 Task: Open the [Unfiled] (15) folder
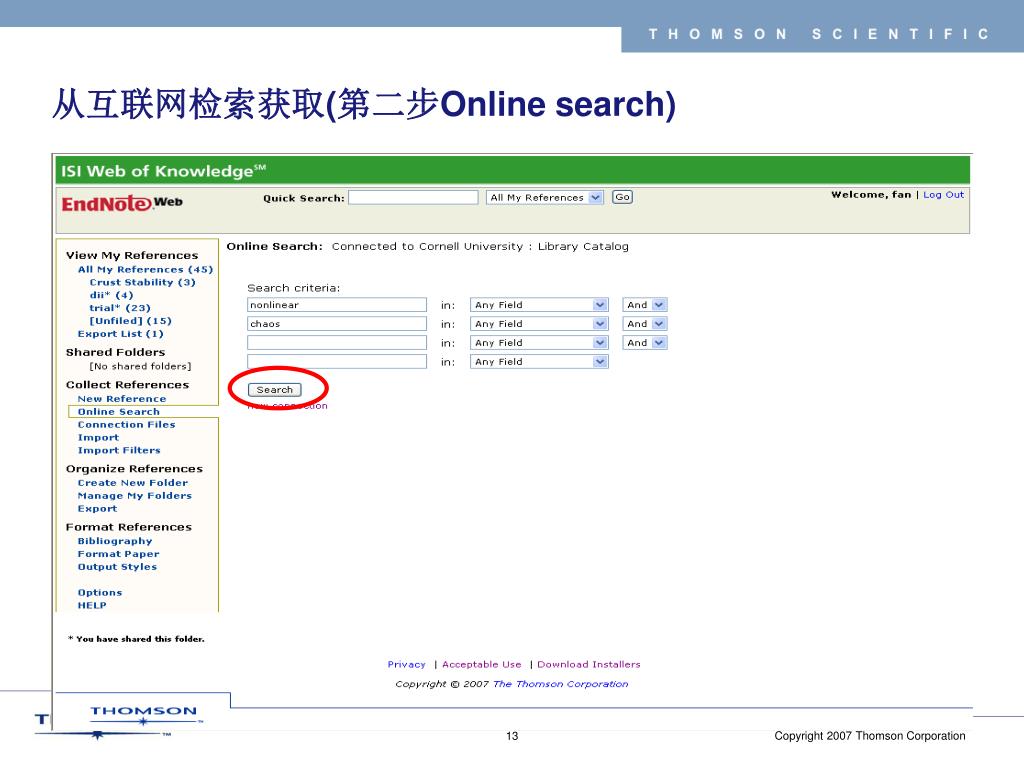(130, 321)
